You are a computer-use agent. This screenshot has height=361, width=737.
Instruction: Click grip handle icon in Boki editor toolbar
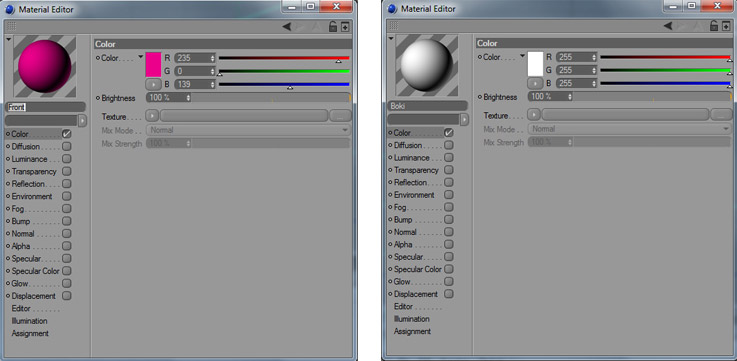tap(393, 25)
